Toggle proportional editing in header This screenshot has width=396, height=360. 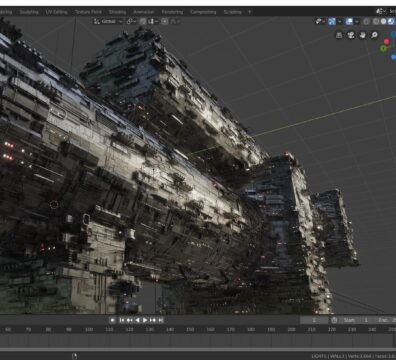(x=165, y=21)
